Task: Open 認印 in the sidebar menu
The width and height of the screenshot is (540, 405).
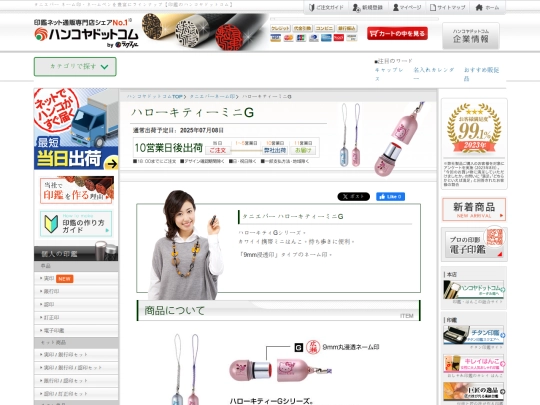Action: point(76,304)
